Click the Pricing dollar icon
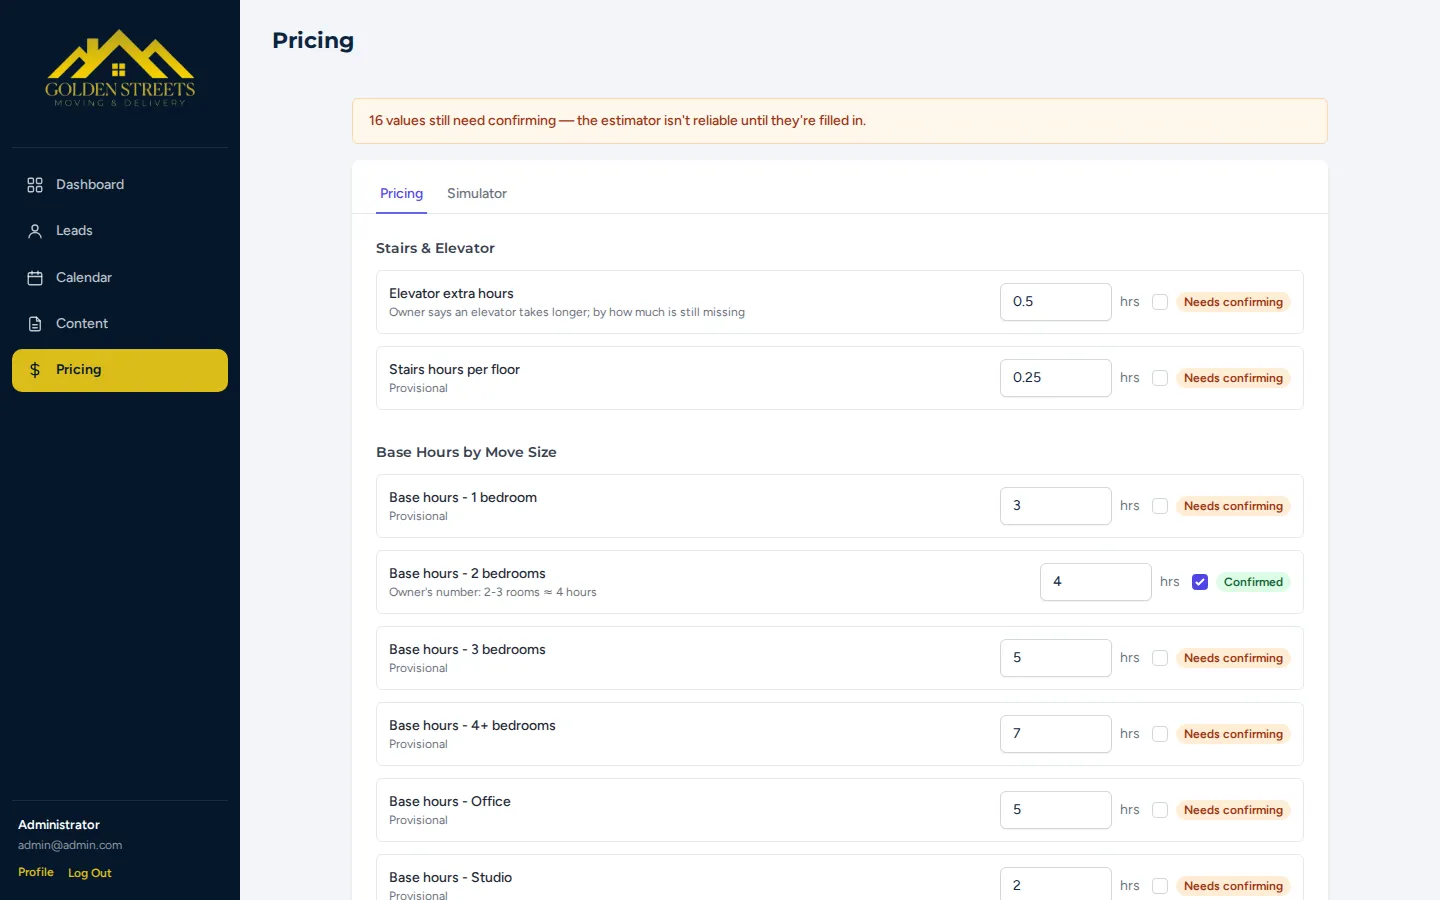The width and height of the screenshot is (1440, 900). click(x=35, y=370)
